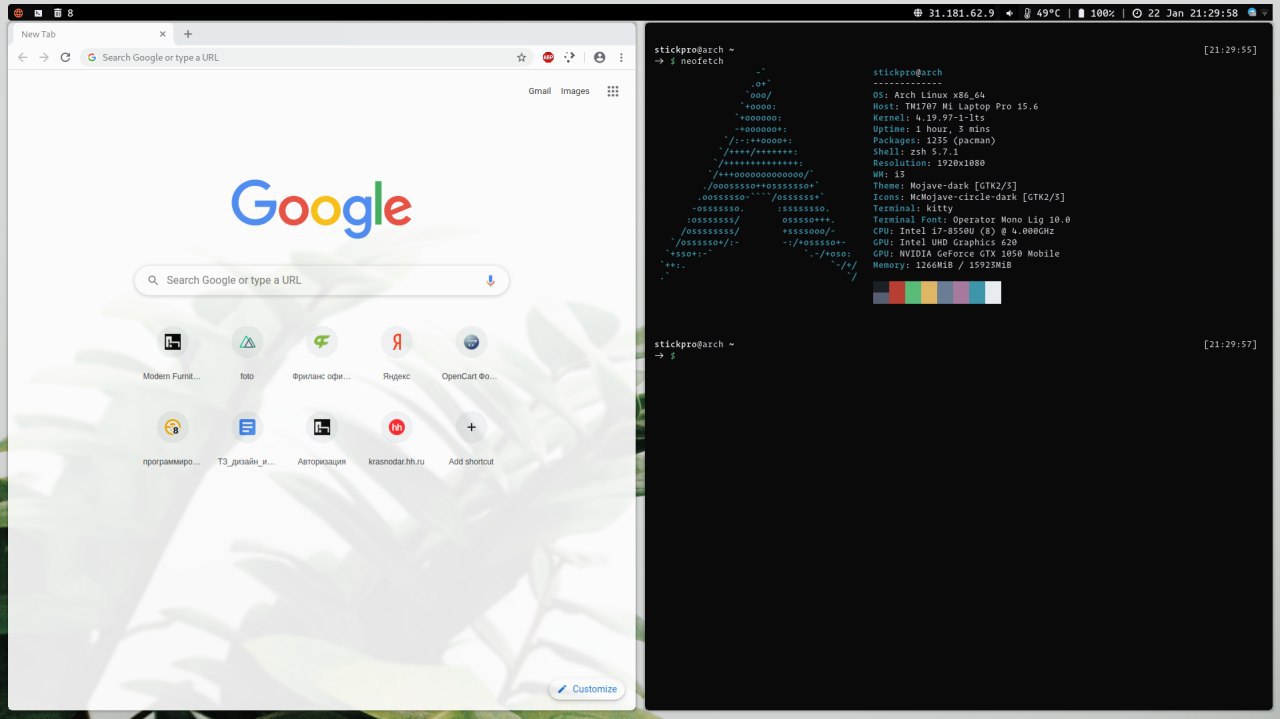Open a new tab with the plus button

[188, 34]
